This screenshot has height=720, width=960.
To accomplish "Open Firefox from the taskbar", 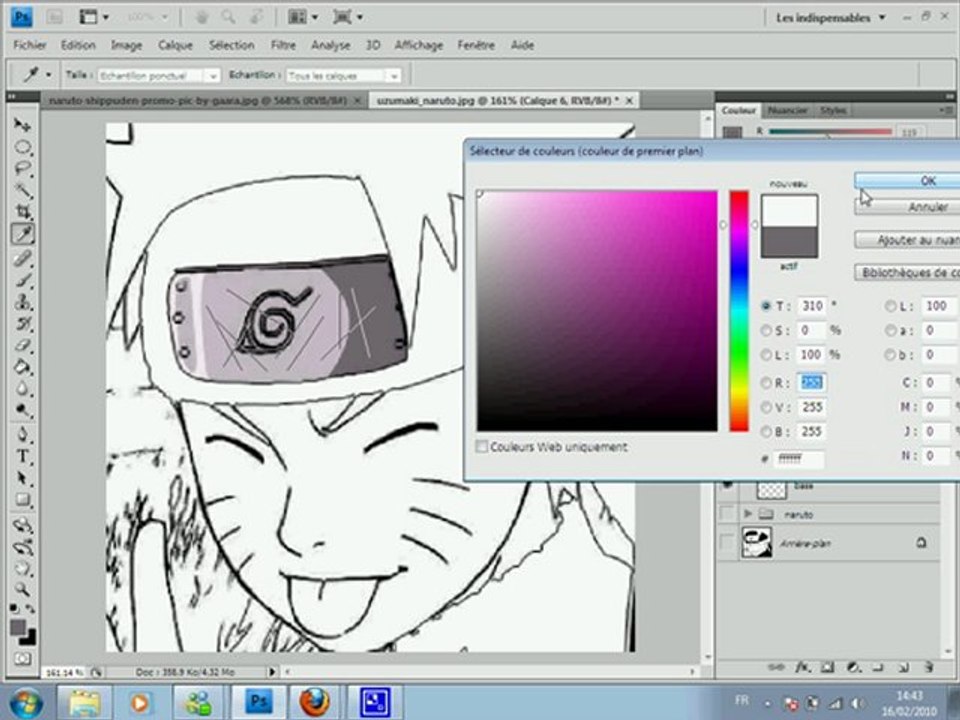I will (314, 702).
